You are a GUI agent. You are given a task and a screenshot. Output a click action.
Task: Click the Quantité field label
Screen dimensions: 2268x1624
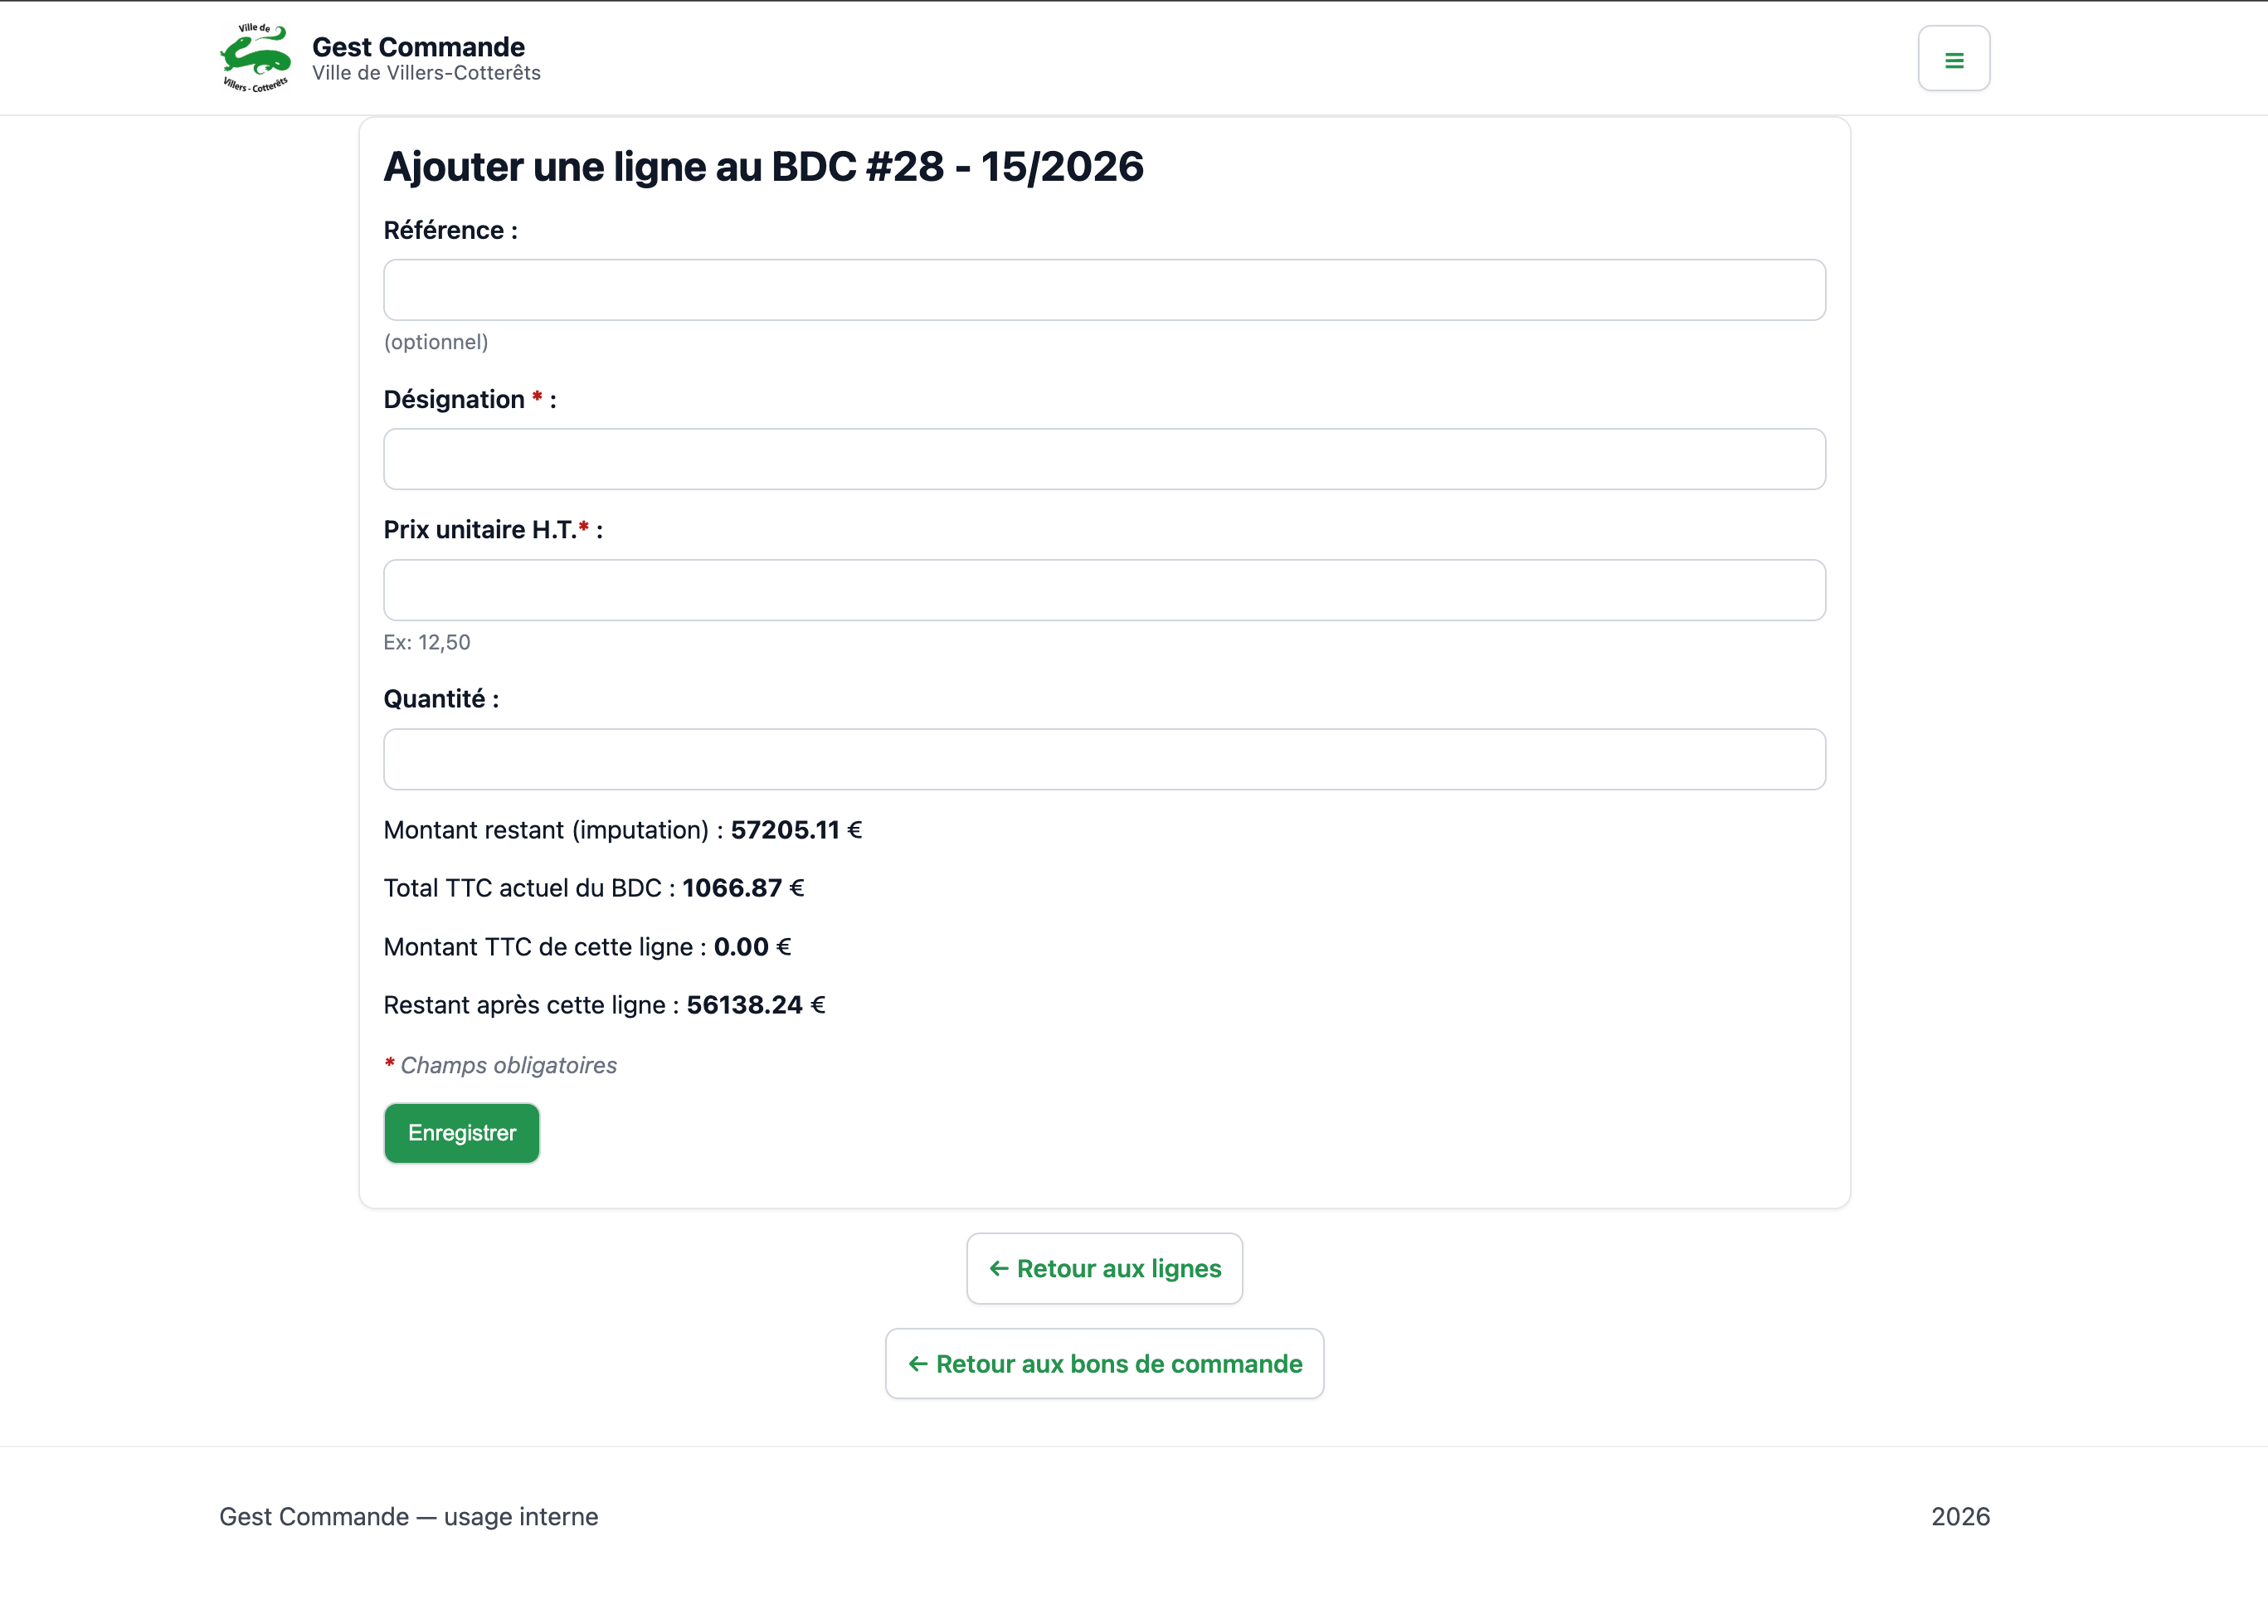click(x=440, y=698)
